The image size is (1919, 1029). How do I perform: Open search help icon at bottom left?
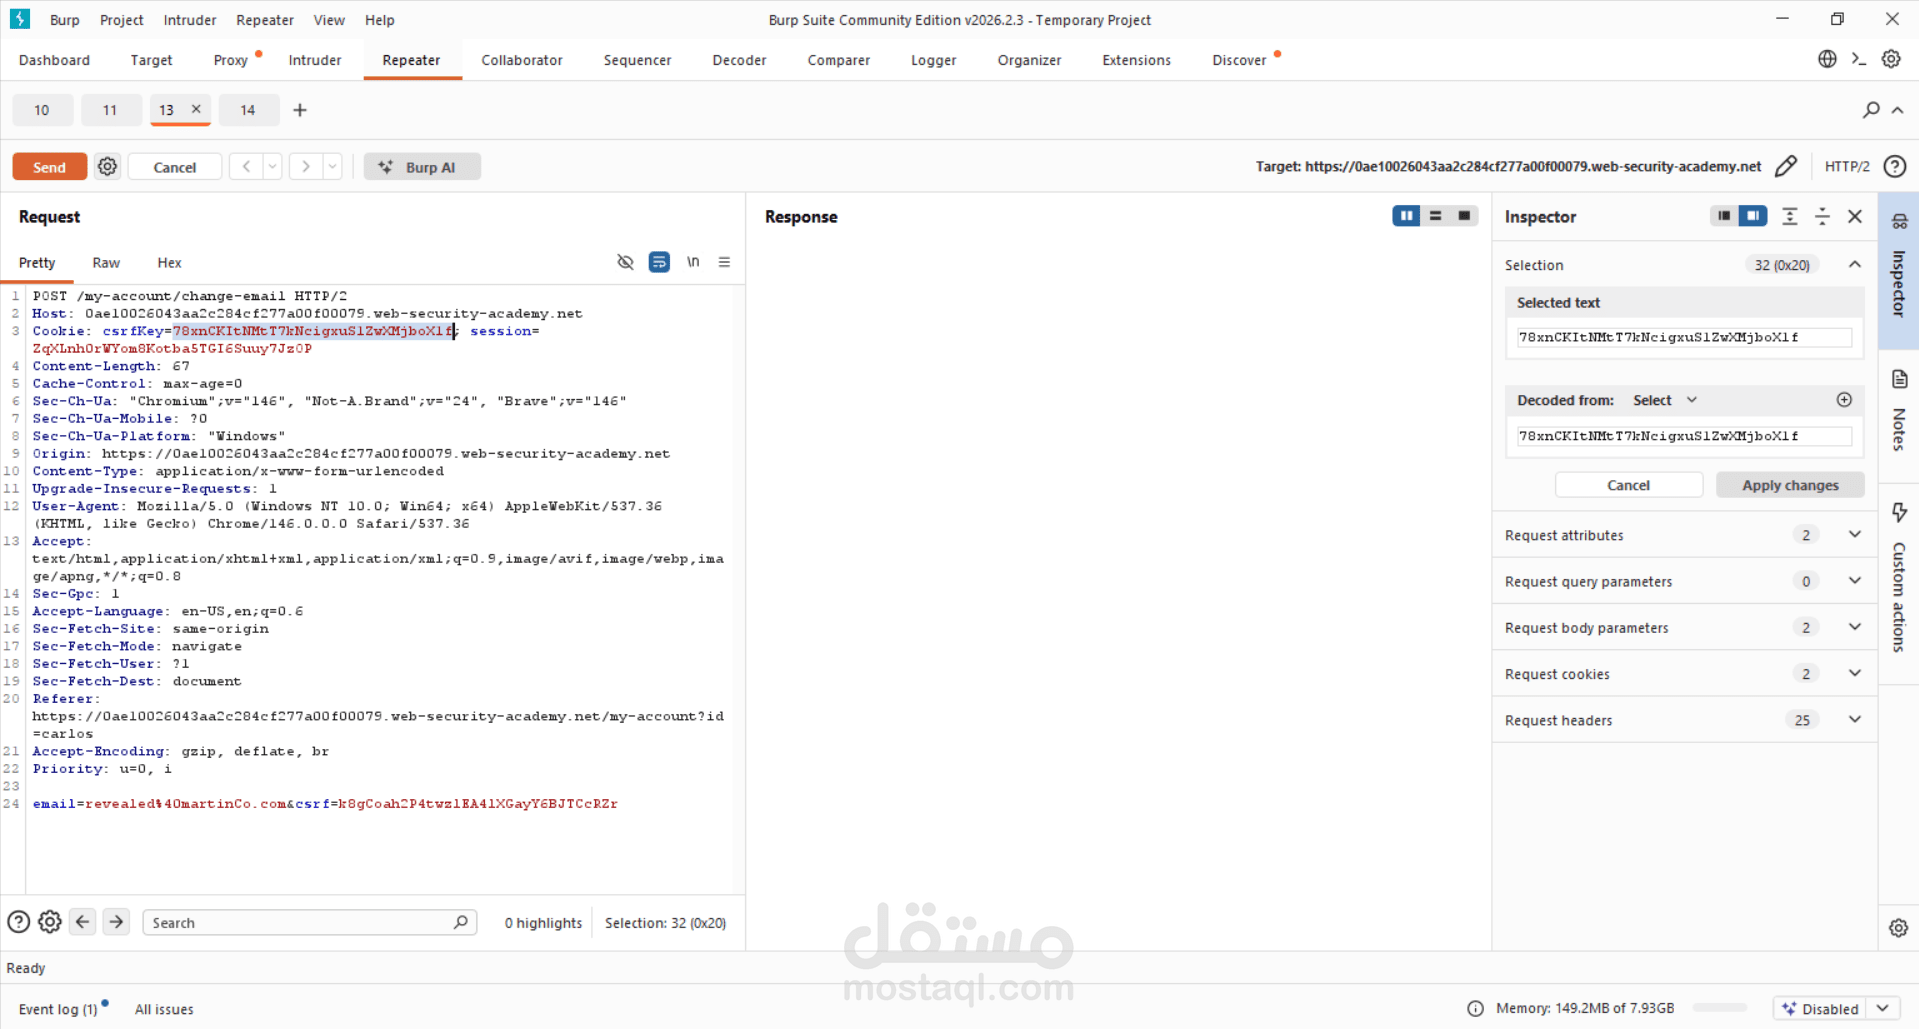pos(18,922)
